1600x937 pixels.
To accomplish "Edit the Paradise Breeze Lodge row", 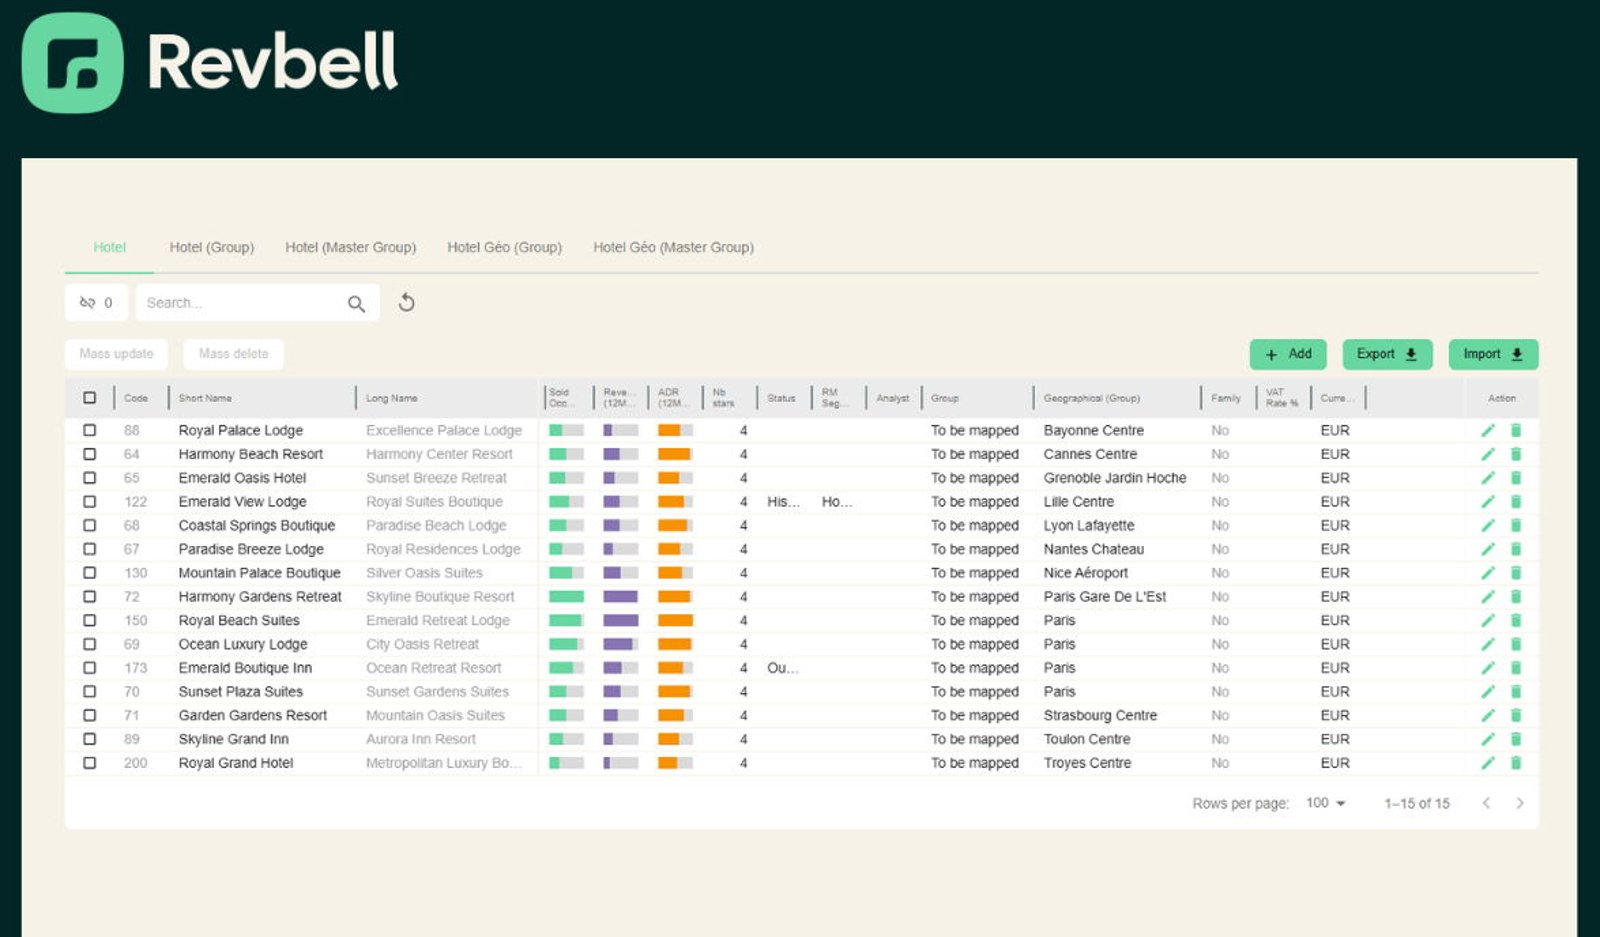I will click(x=1488, y=549).
